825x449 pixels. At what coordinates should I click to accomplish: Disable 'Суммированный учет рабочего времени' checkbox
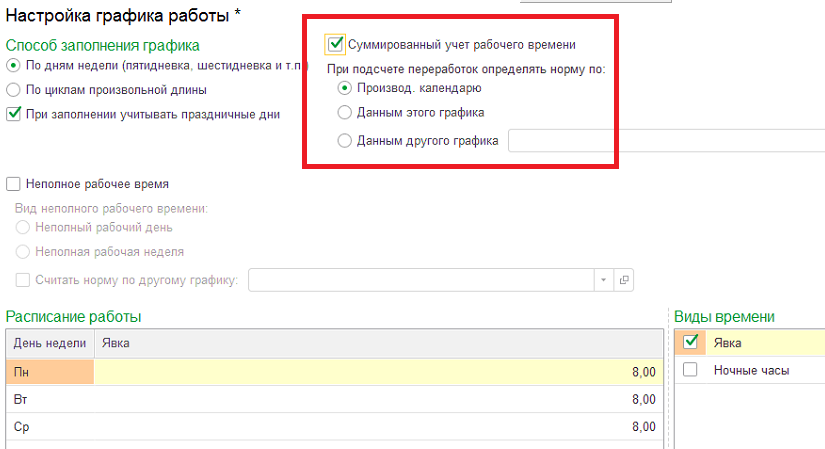(x=335, y=44)
